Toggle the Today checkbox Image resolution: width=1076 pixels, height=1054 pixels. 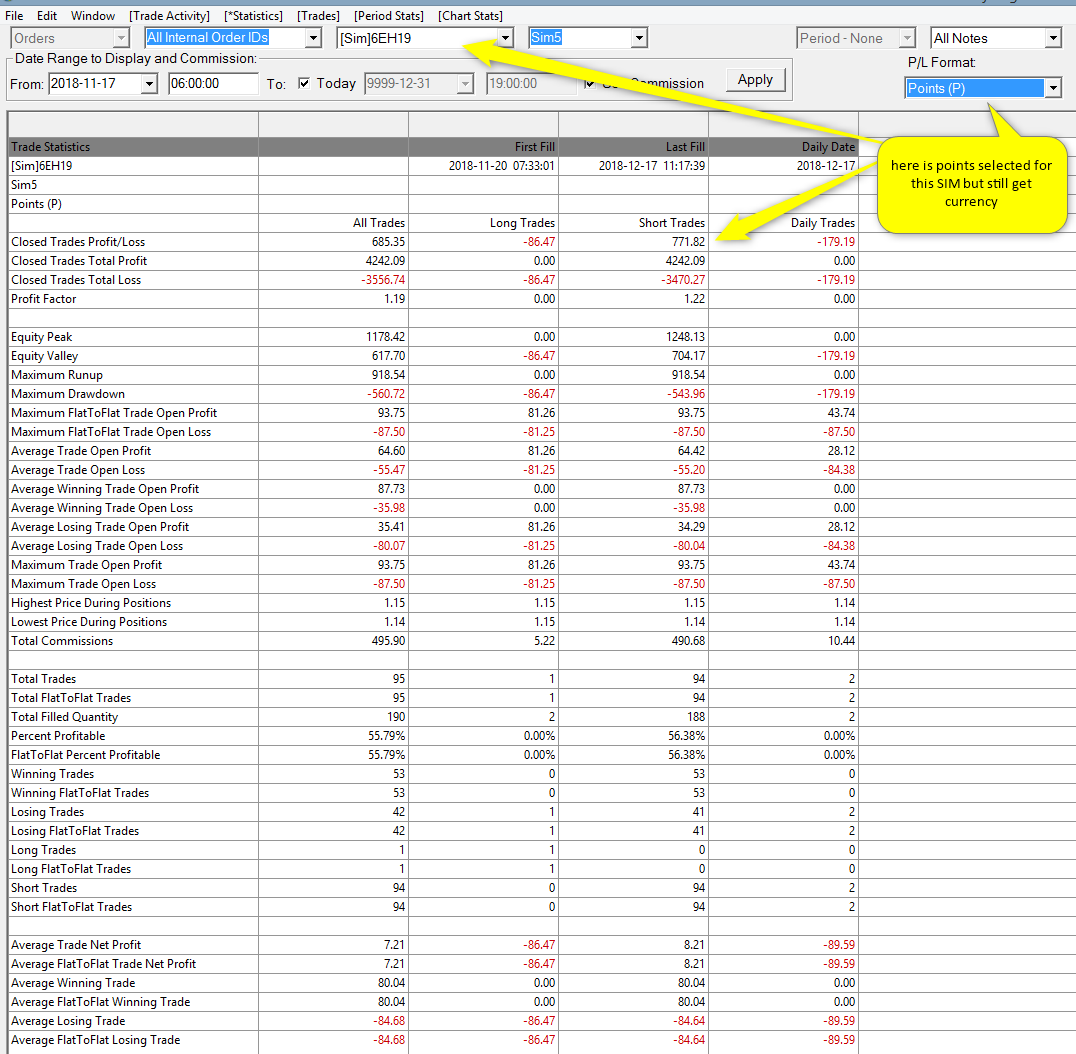pyautogui.click(x=305, y=83)
